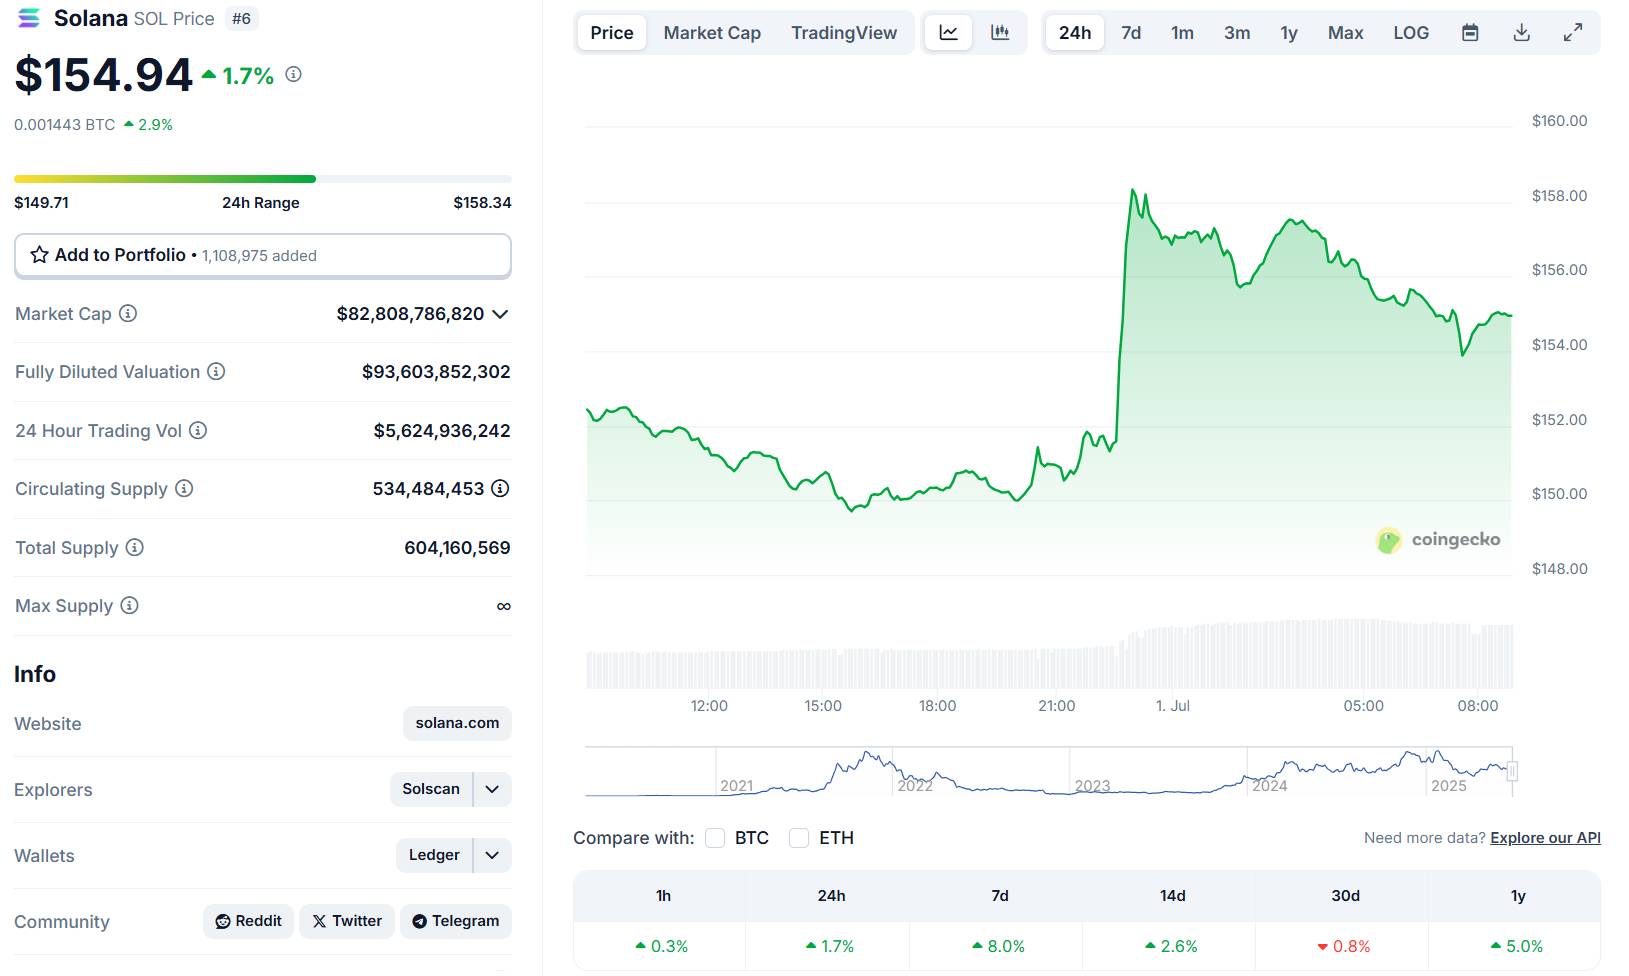Open Explorers dropdown arrow next to Solscan
1629x976 pixels.
click(x=492, y=789)
